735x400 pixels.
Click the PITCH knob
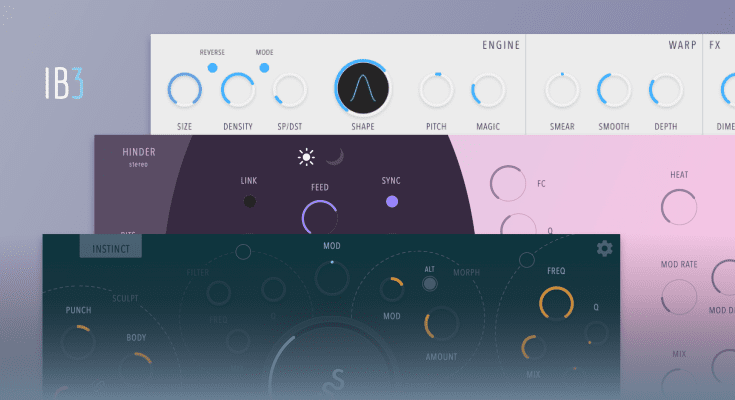[436, 91]
